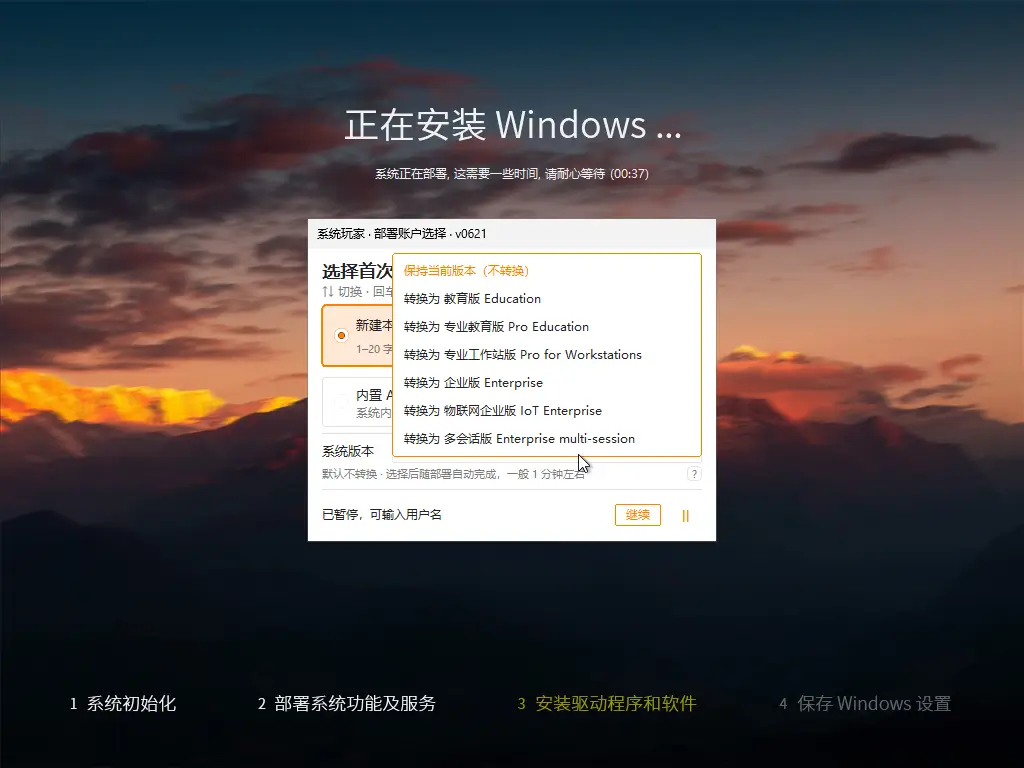Click the dialog title 系统玩家 · 部署账户选择
The width and height of the screenshot is (1024, 768).
pyautogui.click(x=402, y=234)
